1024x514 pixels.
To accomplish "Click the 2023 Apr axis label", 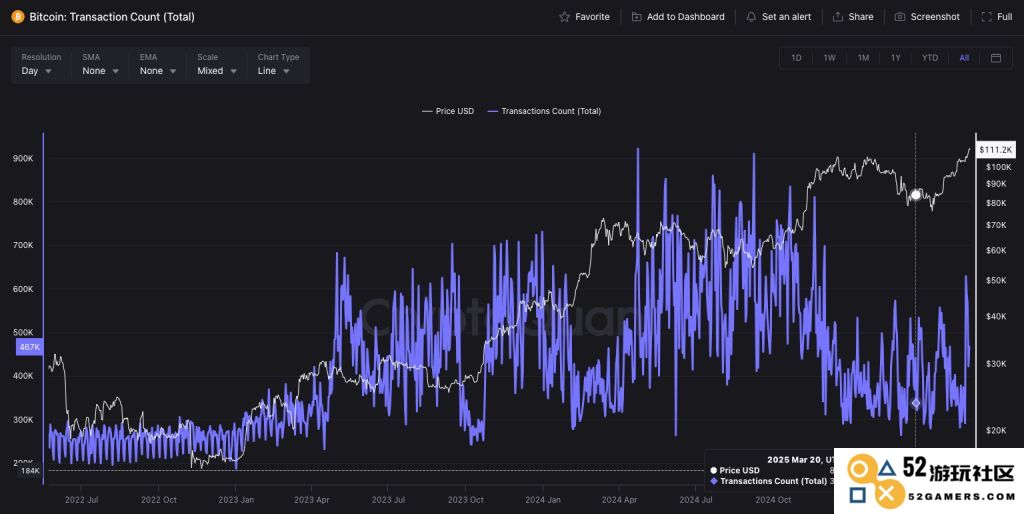I will [x=312, y=500].
